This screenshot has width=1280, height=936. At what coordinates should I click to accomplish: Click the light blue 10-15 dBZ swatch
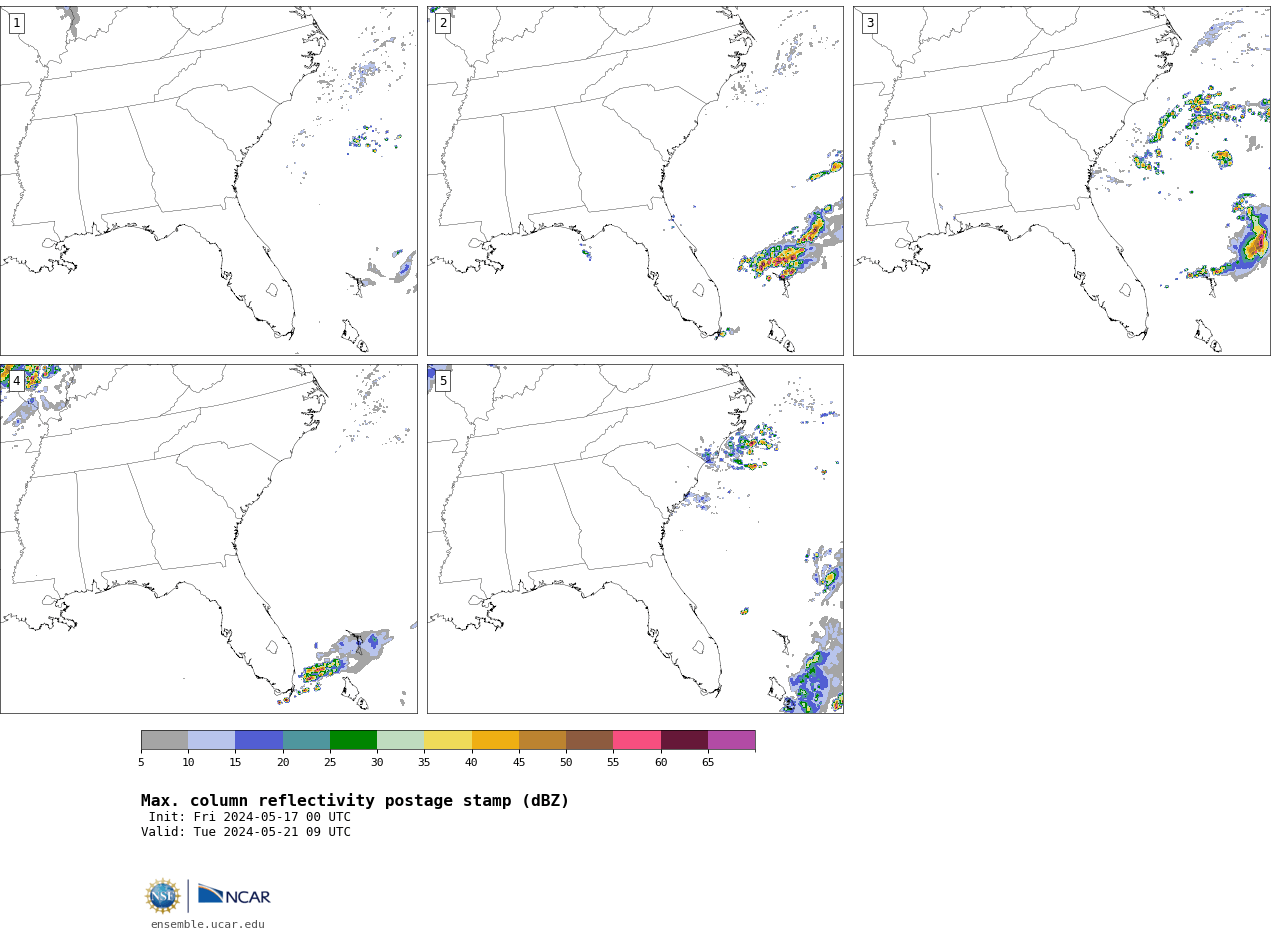click(211, 740)
